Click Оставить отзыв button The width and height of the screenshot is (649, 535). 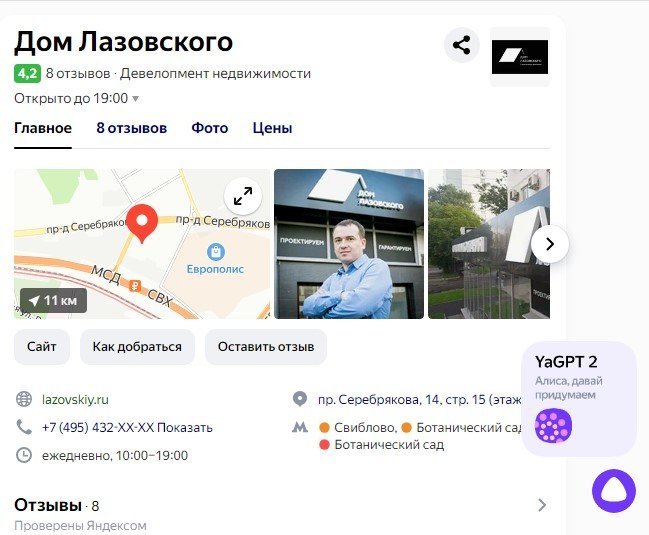click(266, 347)
